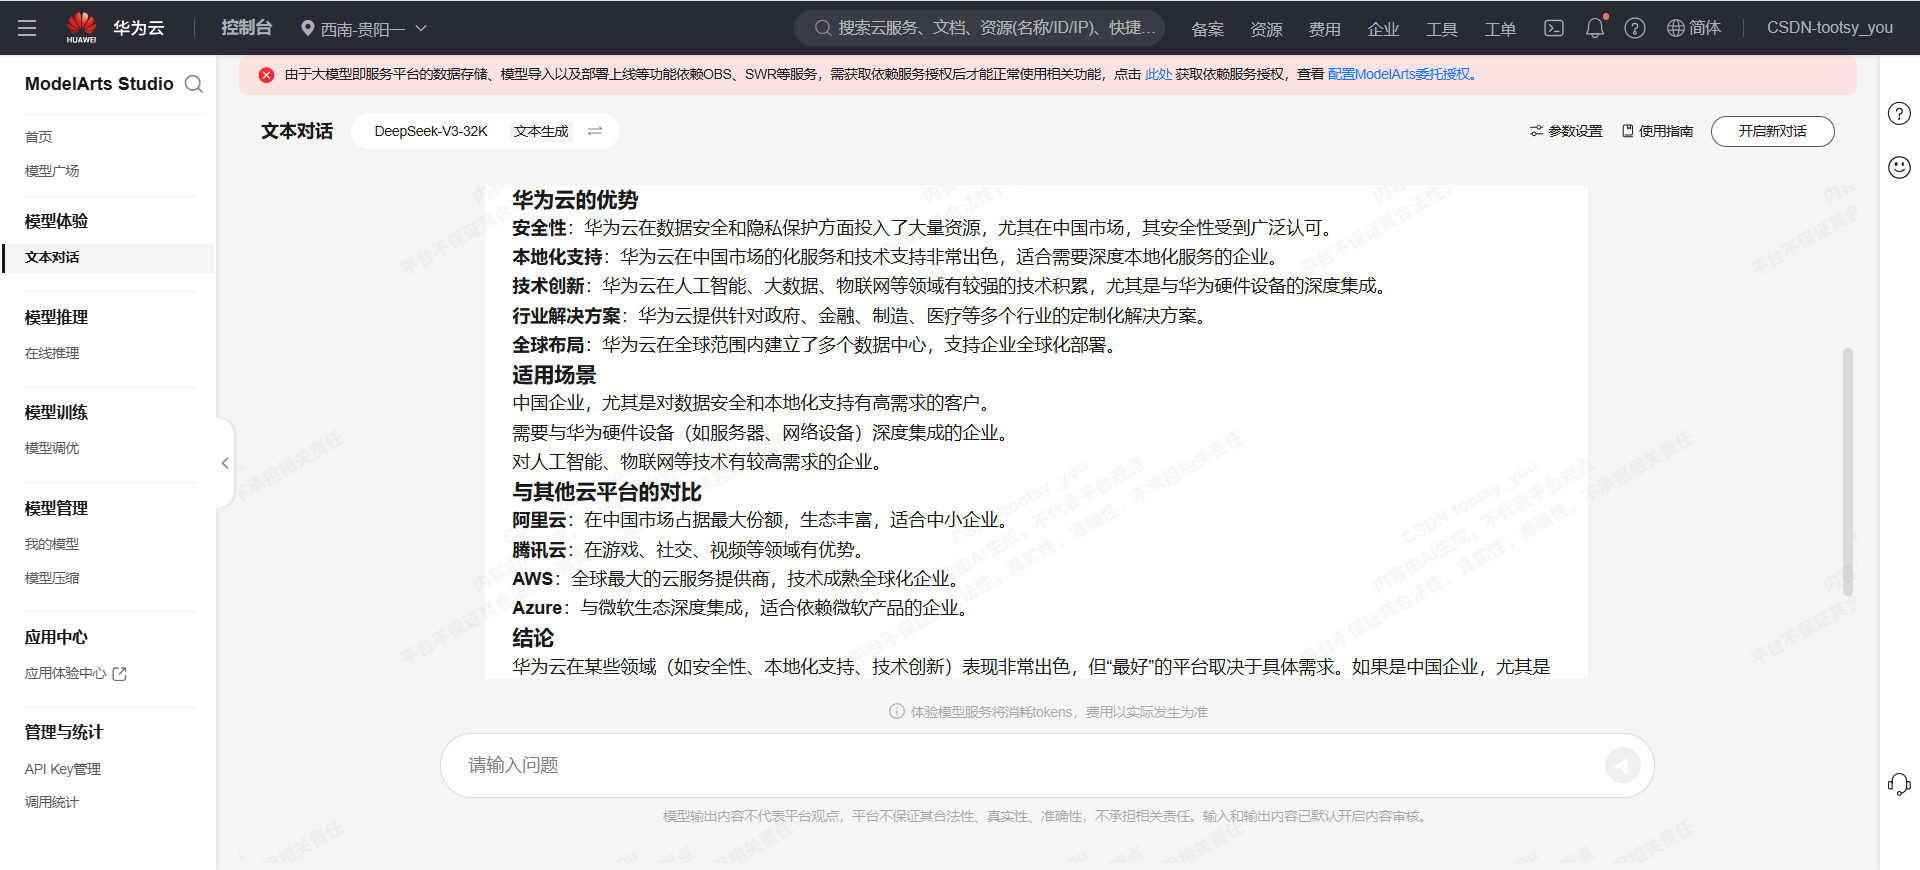Click the 模型推理 section header
This screenshot has width=1920, height=870.
pyautogui.click(x=56, y=317)
